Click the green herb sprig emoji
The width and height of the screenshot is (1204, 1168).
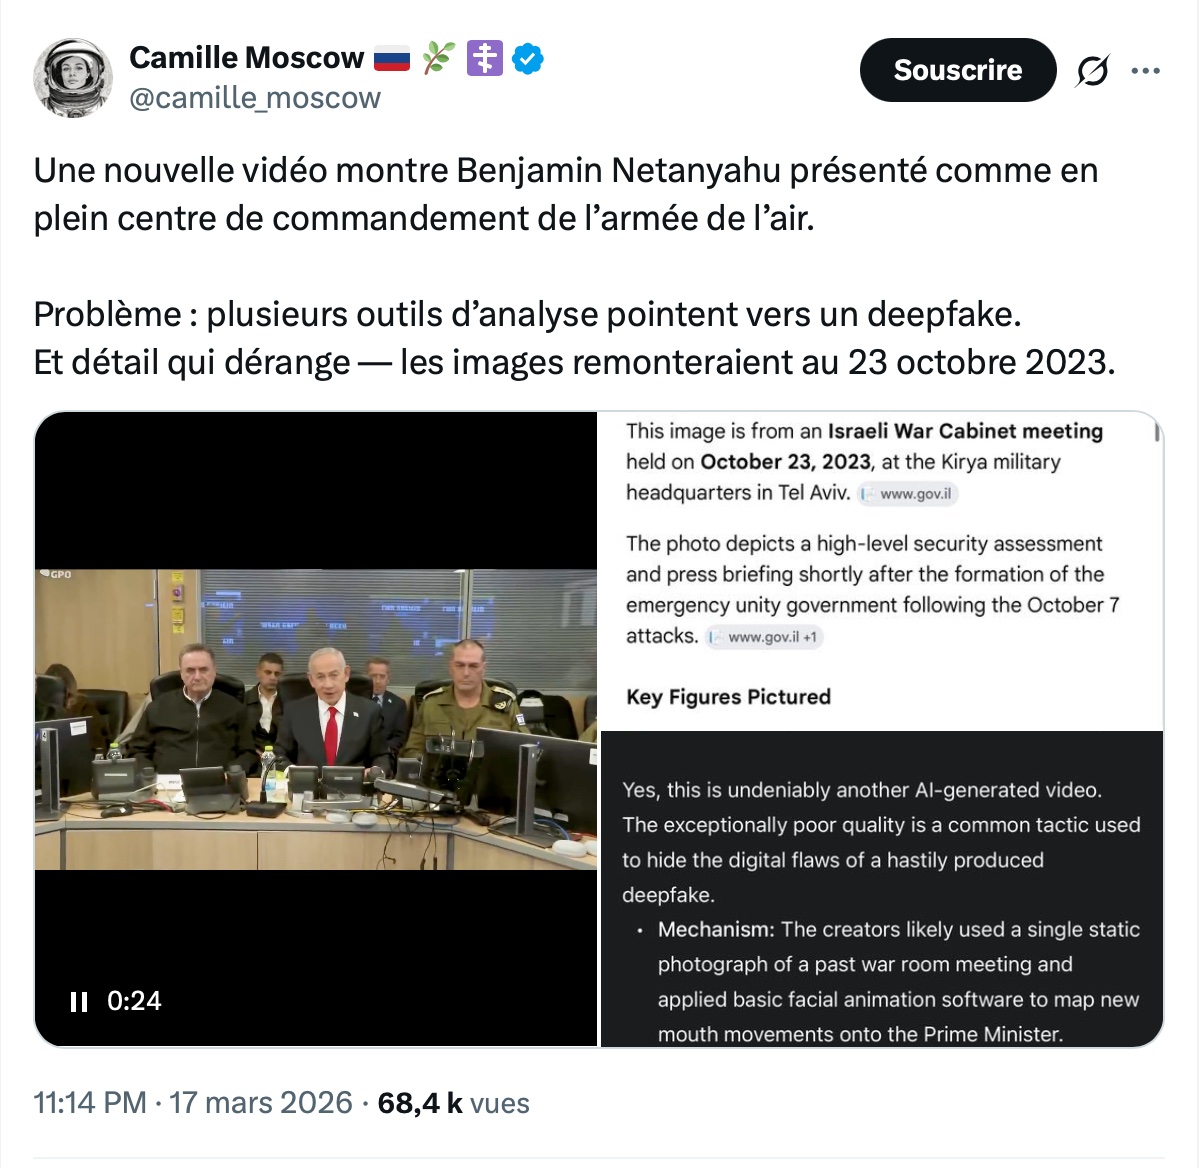tap(438, 59)
